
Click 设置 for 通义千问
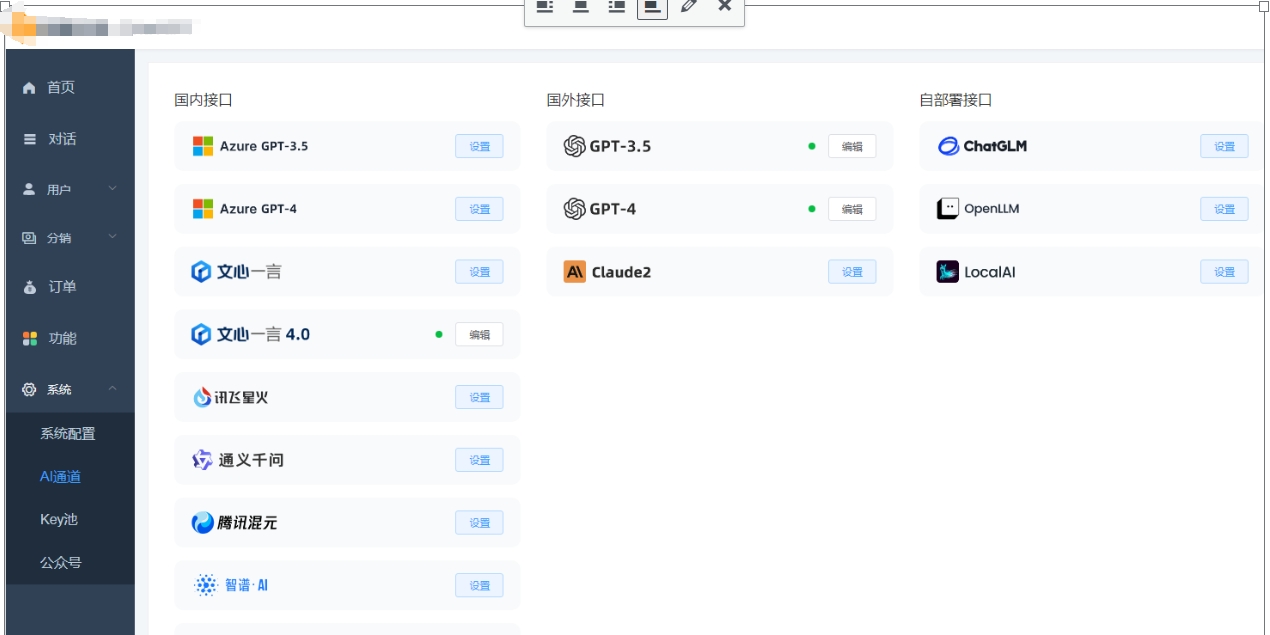coord(479,460)
